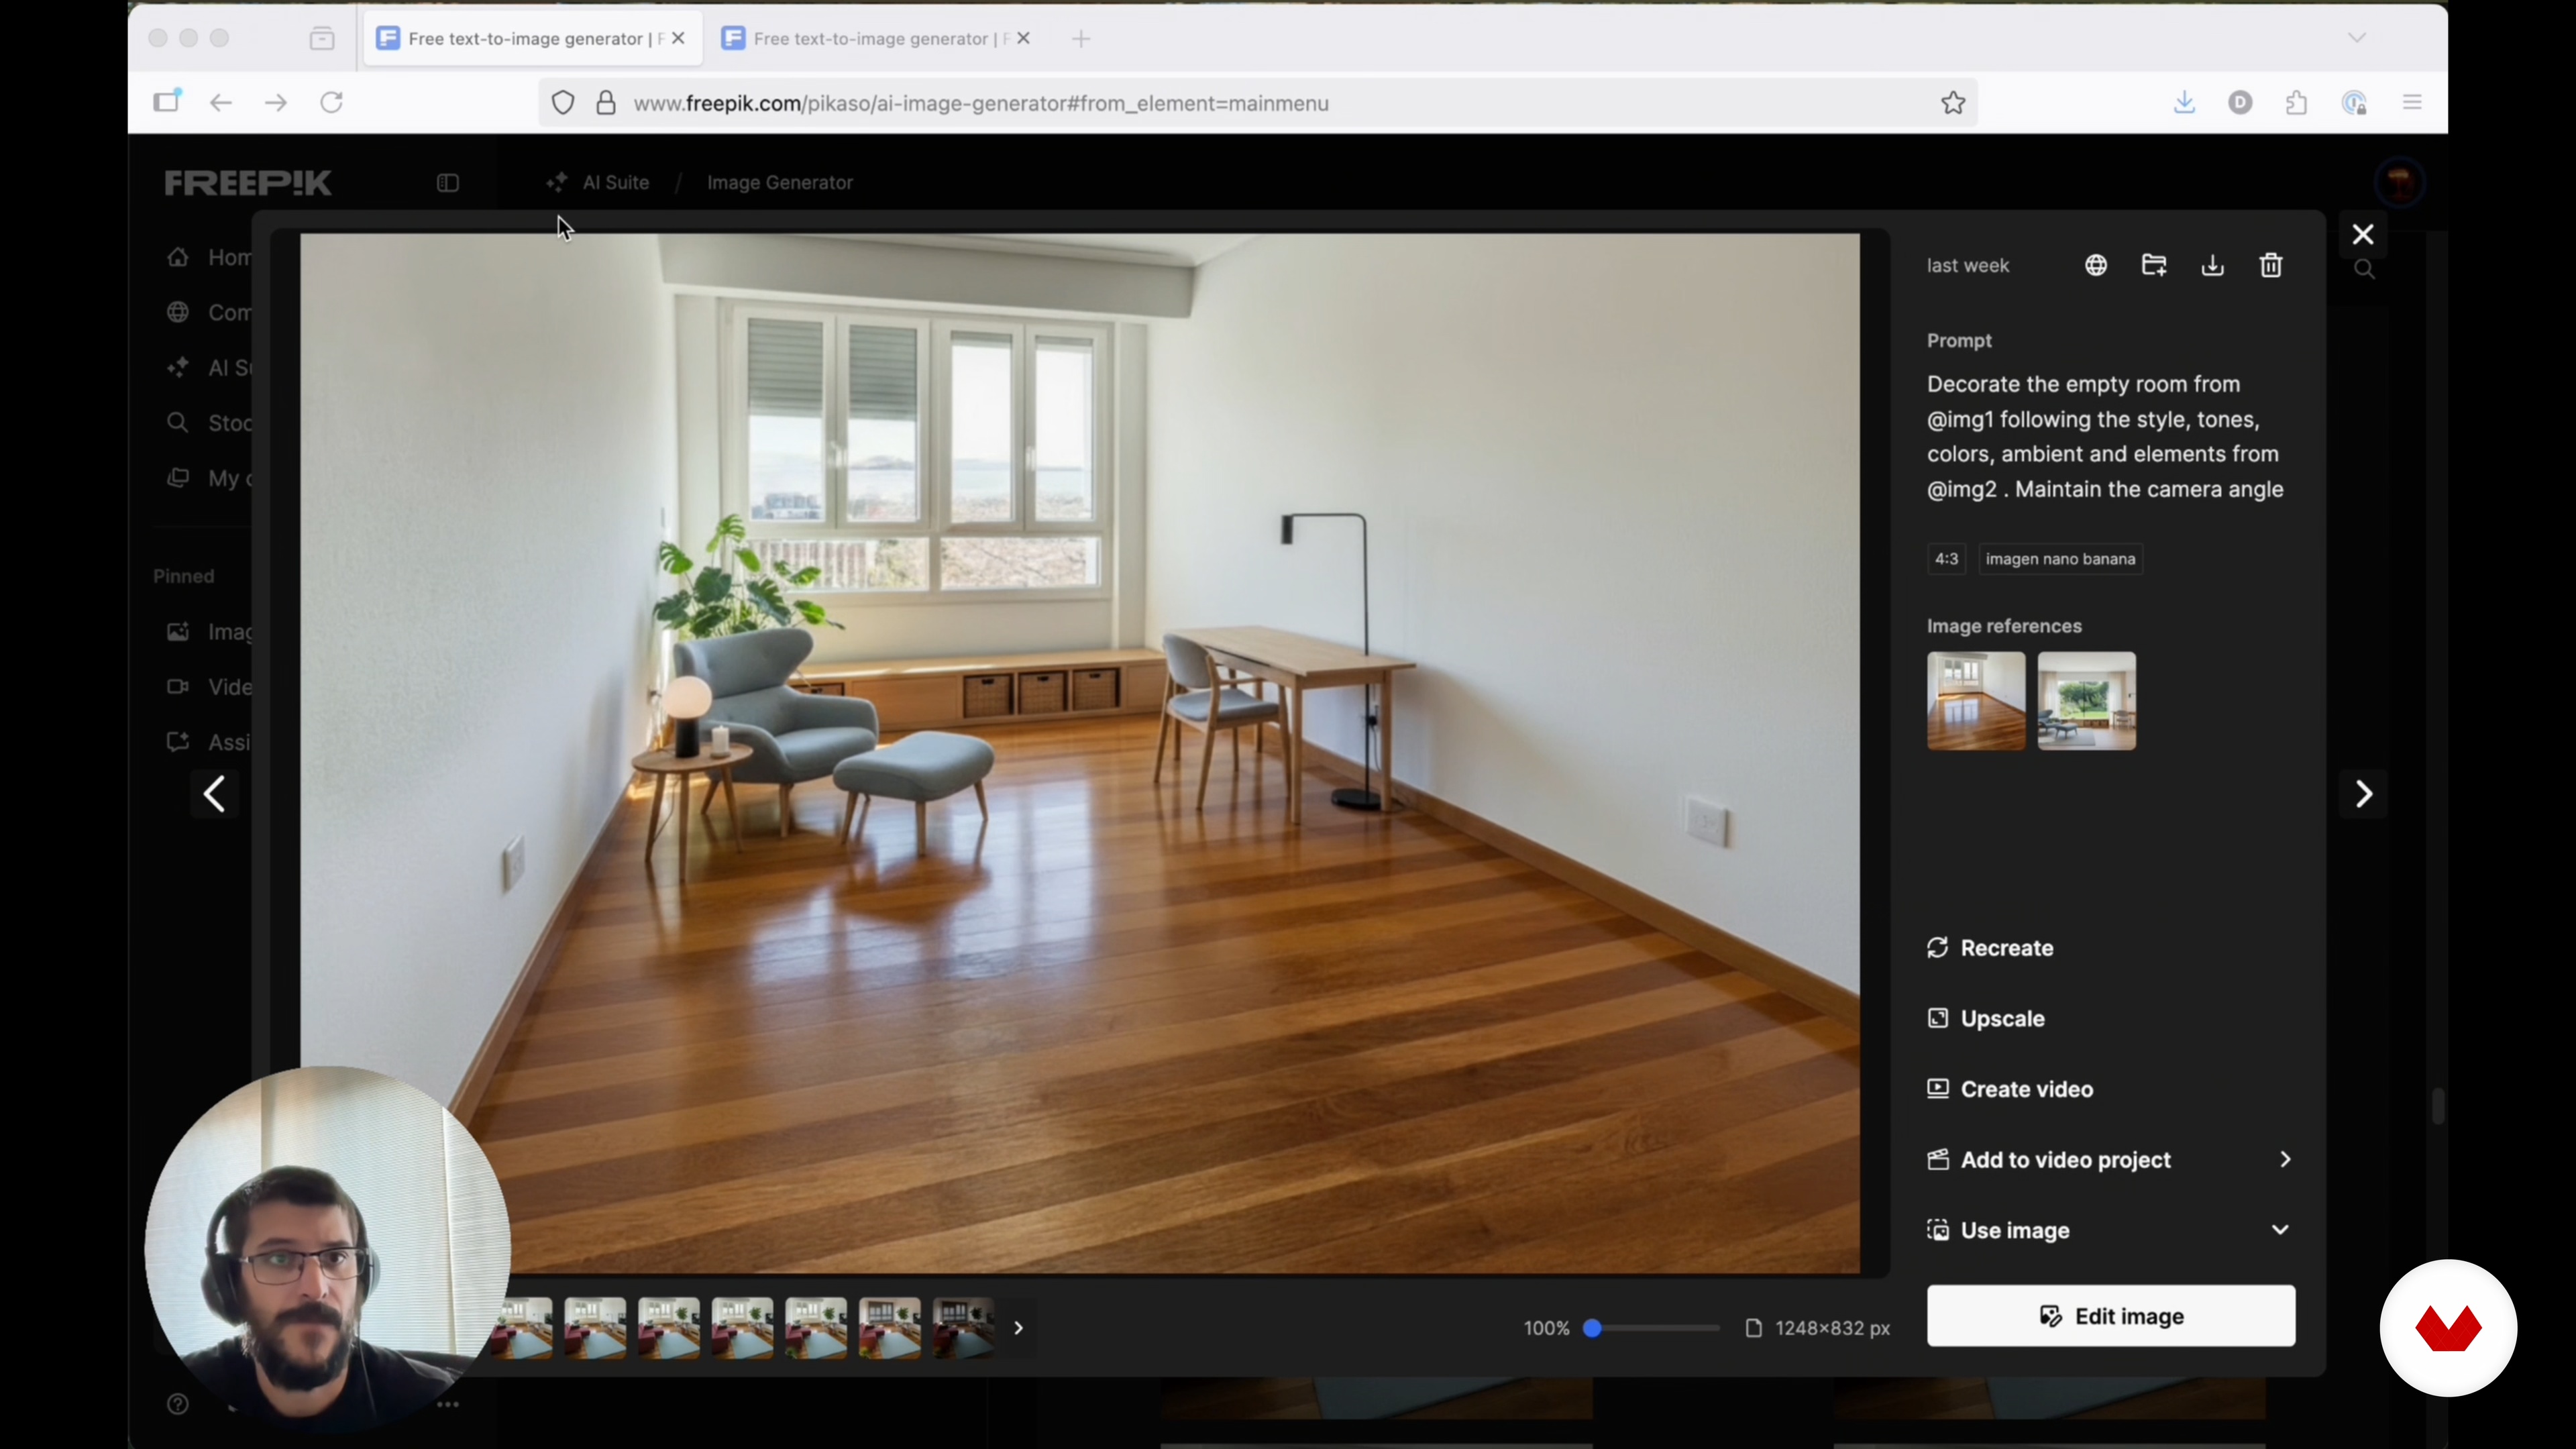Viewport: 2576px width, 1449px height.
Task: Click the globe publish icon
Action: coord(2096,265)
